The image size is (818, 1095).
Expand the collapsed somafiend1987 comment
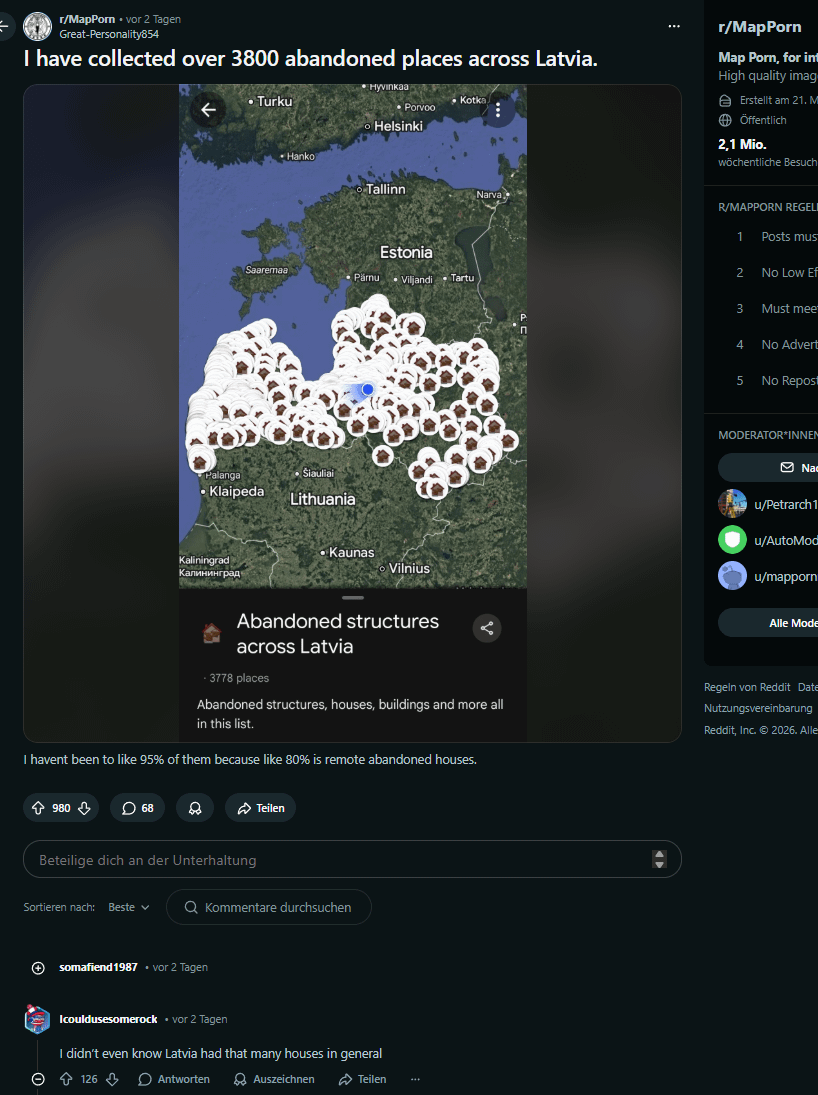38,968
